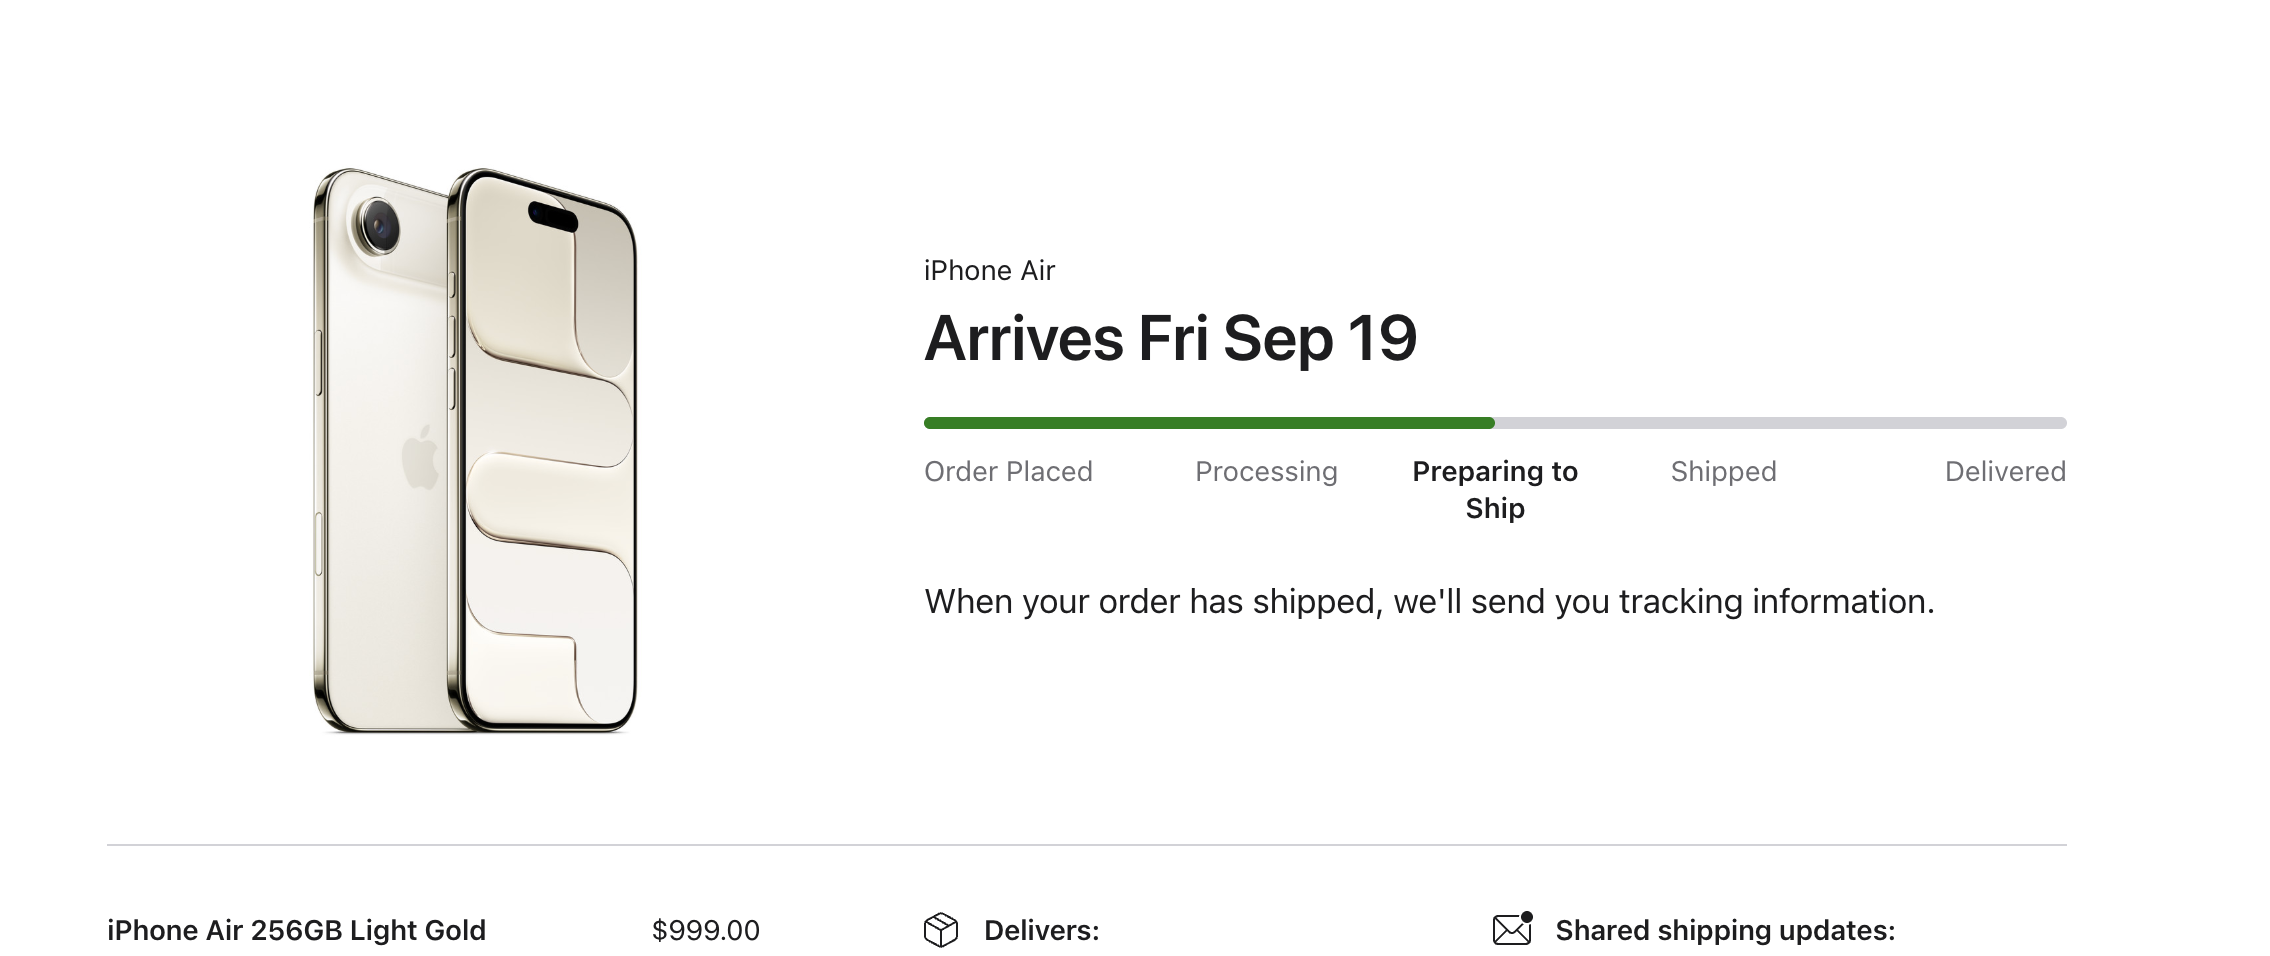Select the Delivered status step
Viewport: 2270px width, 956px height.
click(2005, 471)
